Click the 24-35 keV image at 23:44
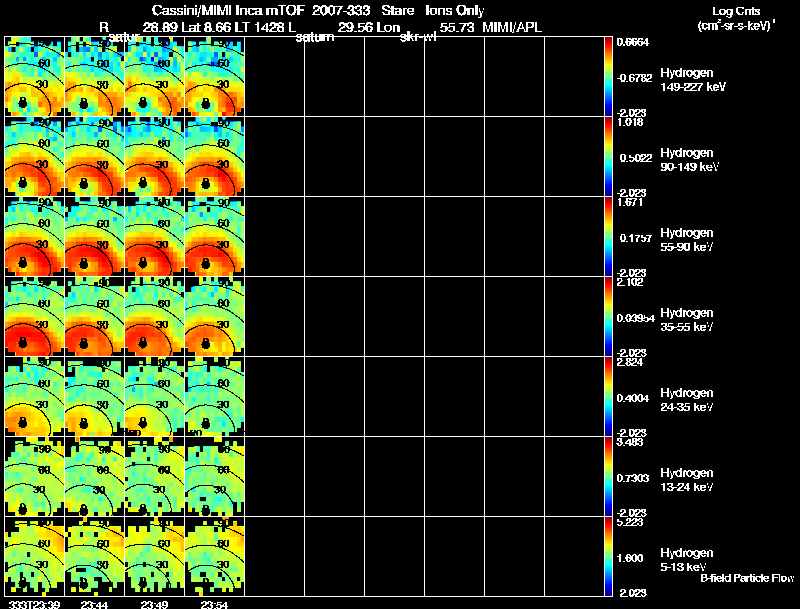800x609 pixels. point(95,397)
